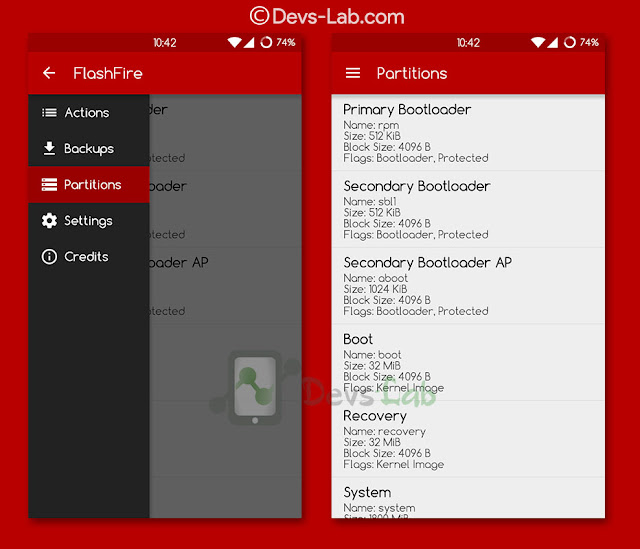Tap cellular signal icon on left phone
This screenshot has width=640, height=549.
249,42
